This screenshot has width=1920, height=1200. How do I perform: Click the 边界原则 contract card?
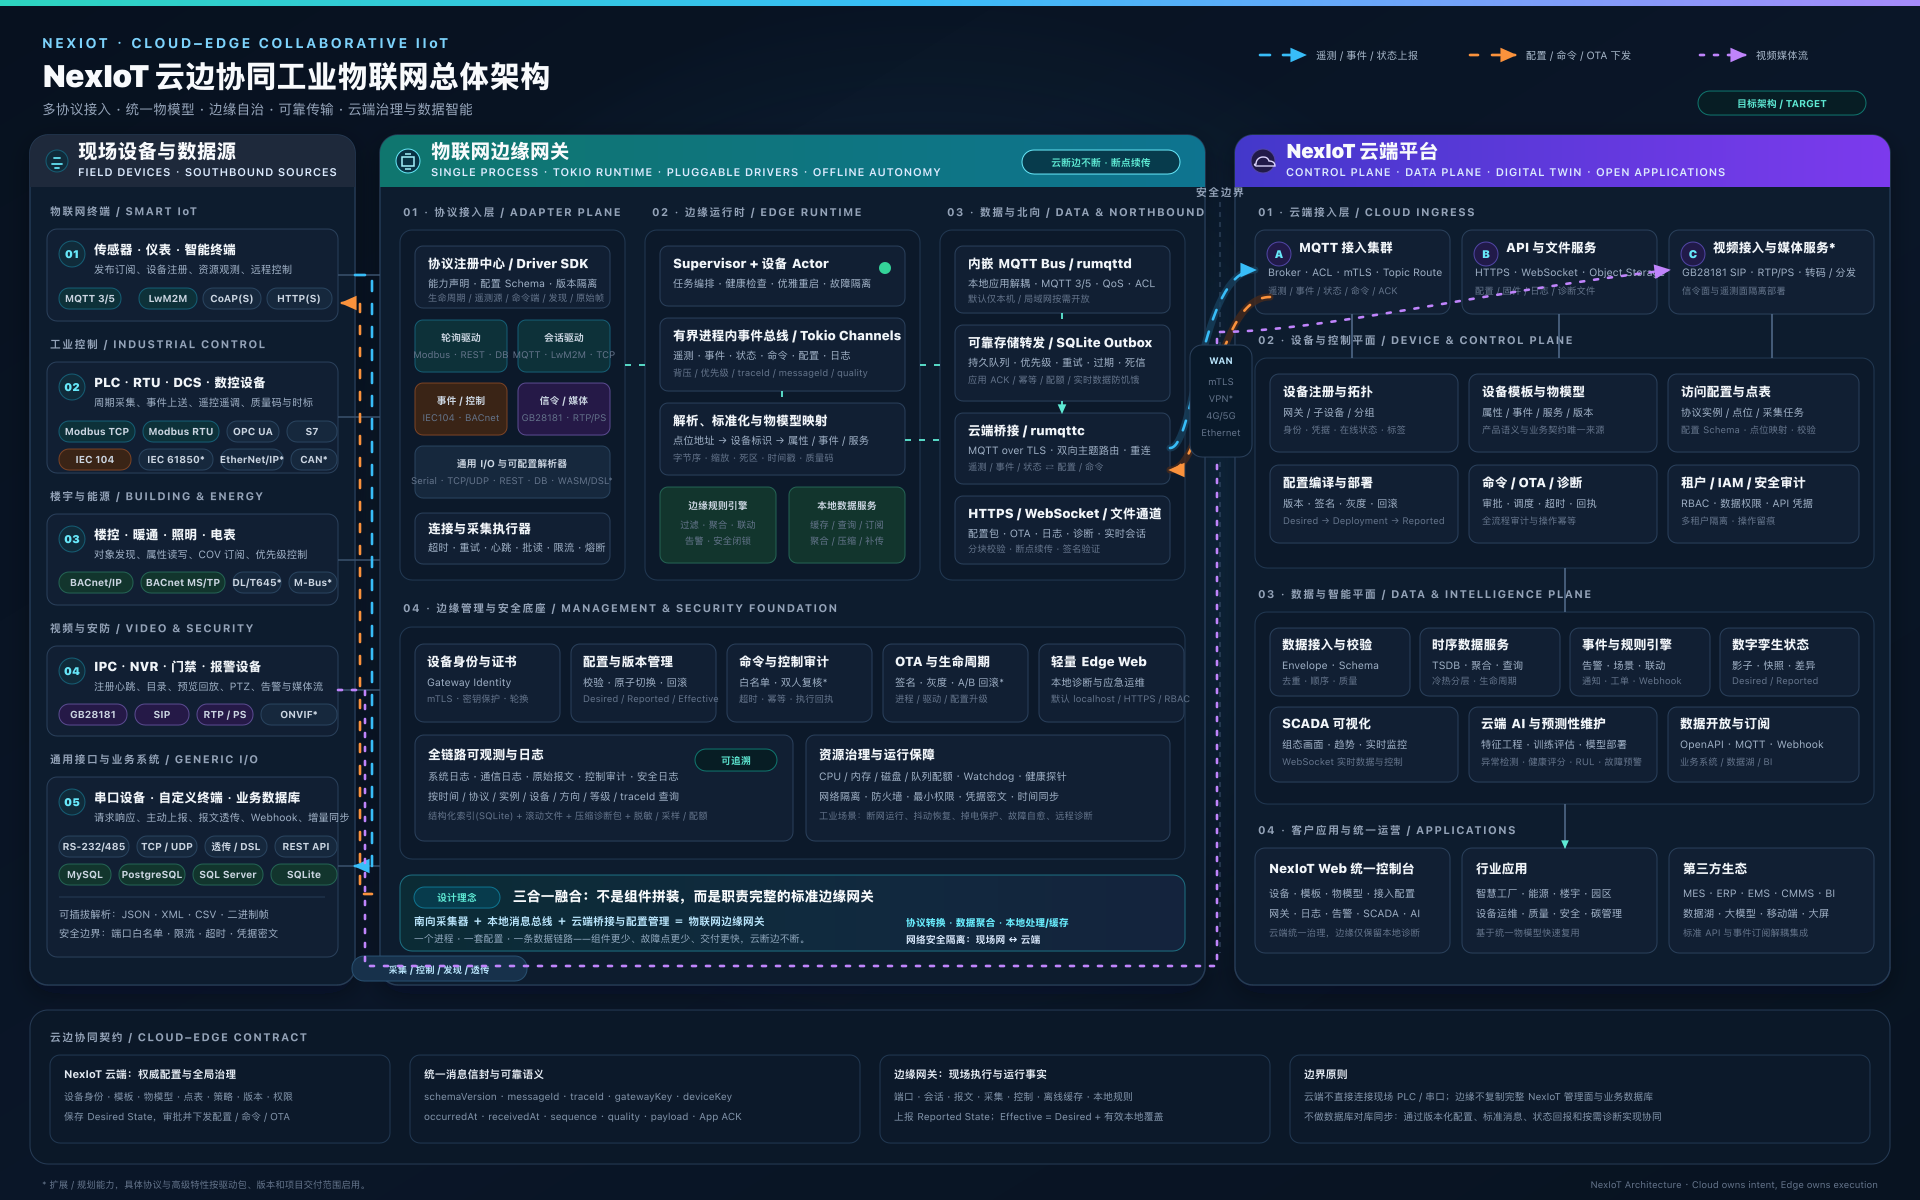coord(1580,1098)
